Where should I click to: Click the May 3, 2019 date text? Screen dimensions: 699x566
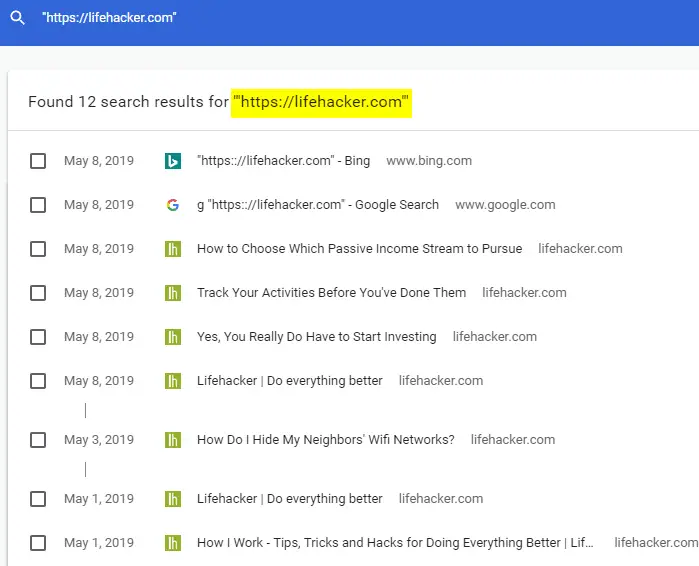pyautogui.click(x=99, y=440)
